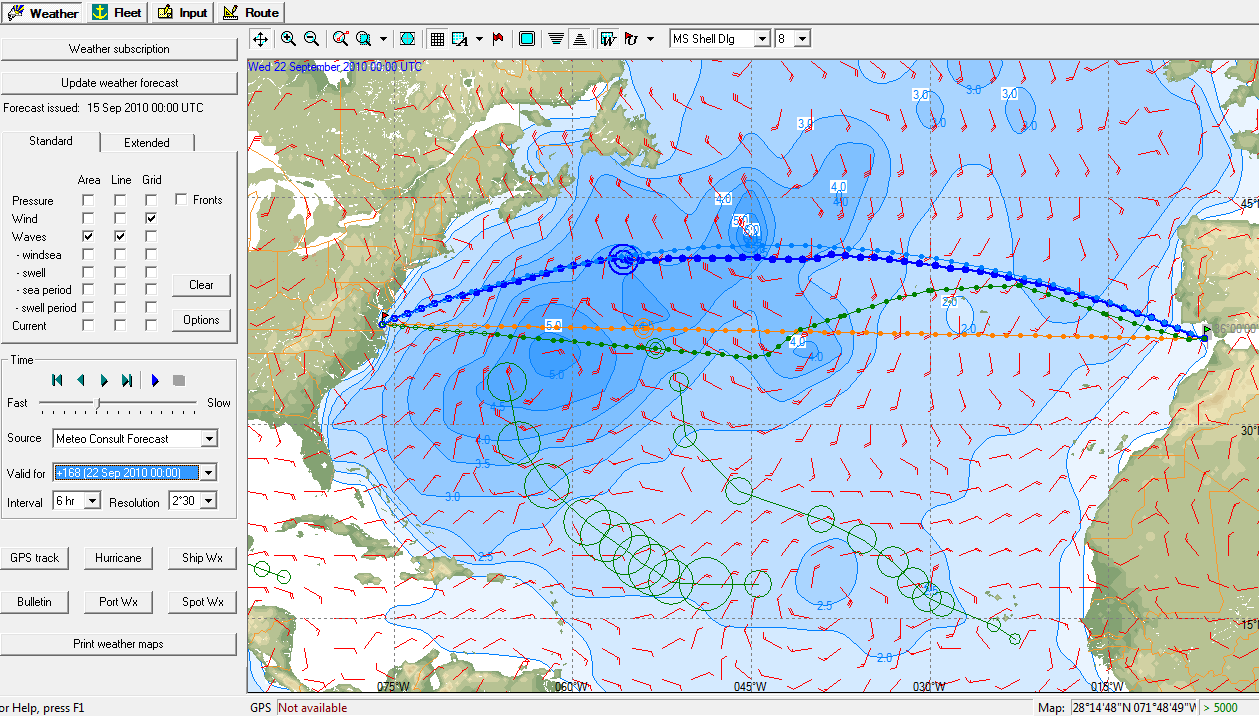Click the GPS track button
The height and width of the screenshot is (716, 1259).
(35, 558)
